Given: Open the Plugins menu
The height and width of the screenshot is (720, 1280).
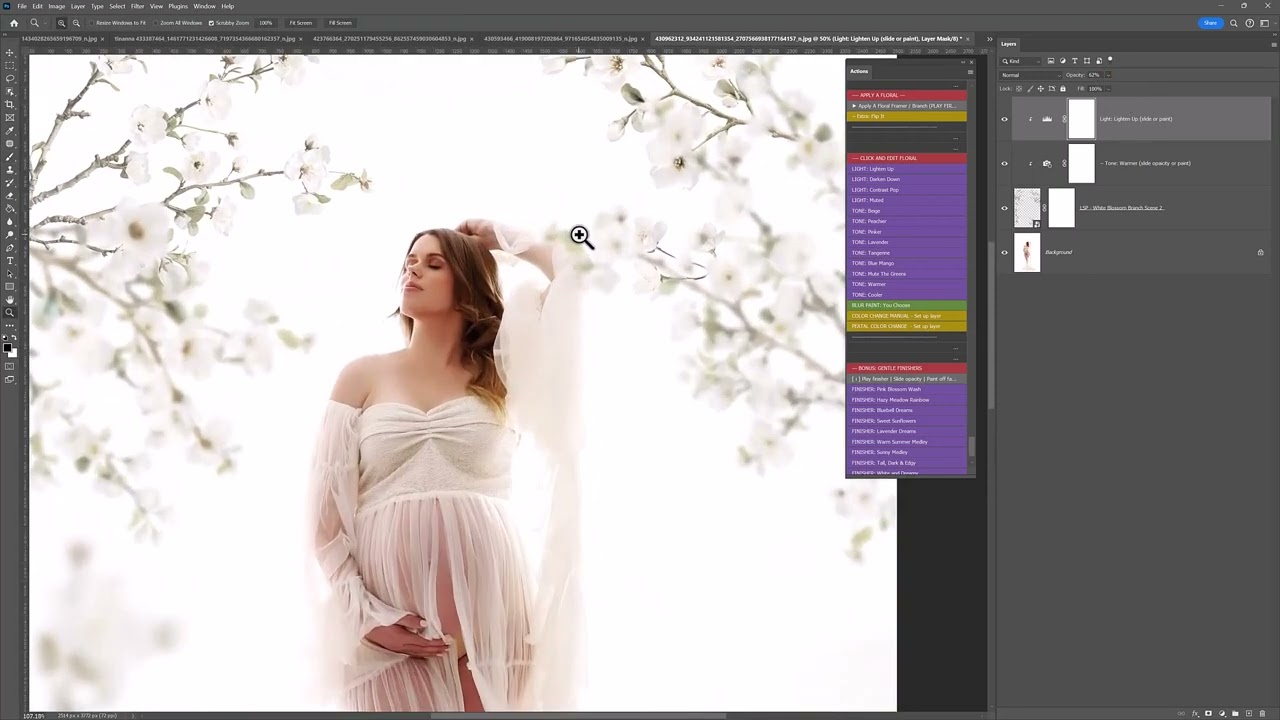Looking at the screenshot, I should [178, 6].
